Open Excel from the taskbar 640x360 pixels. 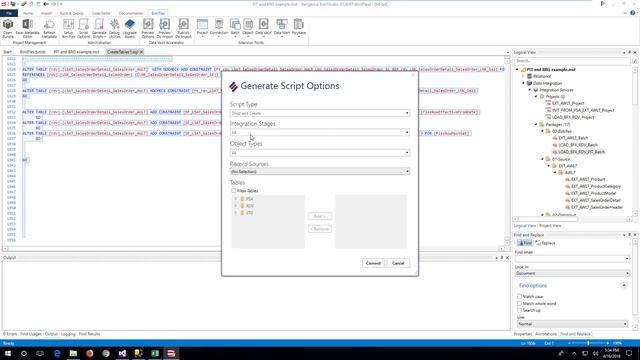pos(155,353)
